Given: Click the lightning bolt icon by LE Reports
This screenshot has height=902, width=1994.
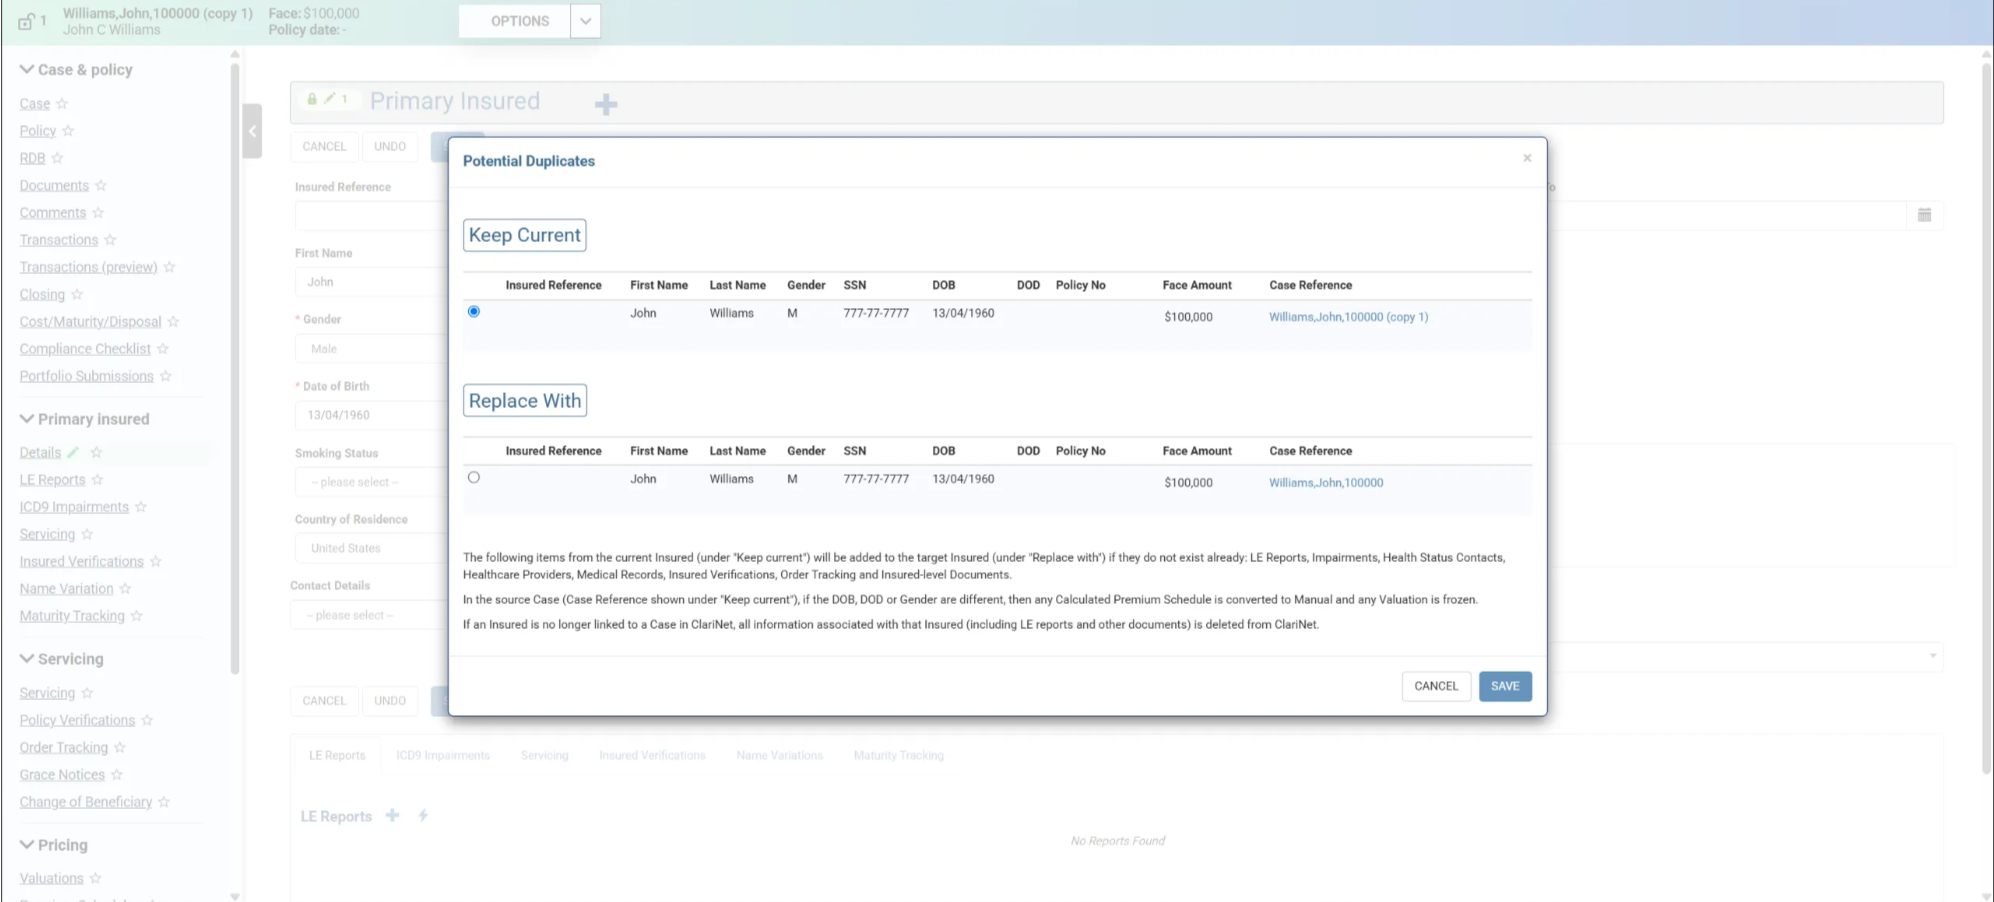Looking at the screenshot, I should tap(423, 816).
